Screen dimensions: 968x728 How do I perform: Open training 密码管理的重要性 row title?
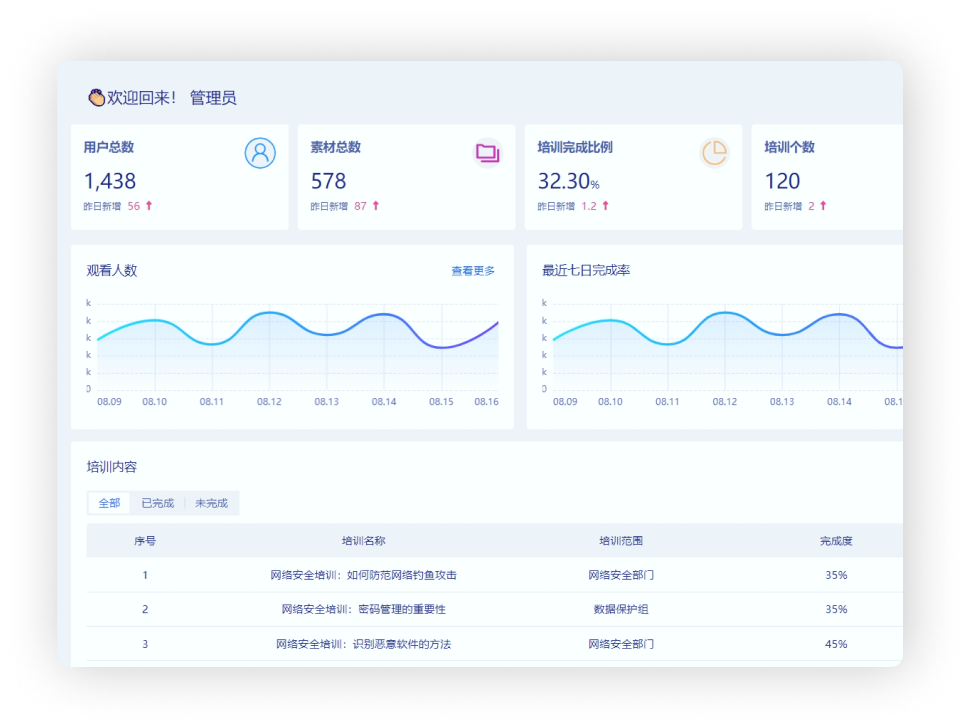(363, 609)
